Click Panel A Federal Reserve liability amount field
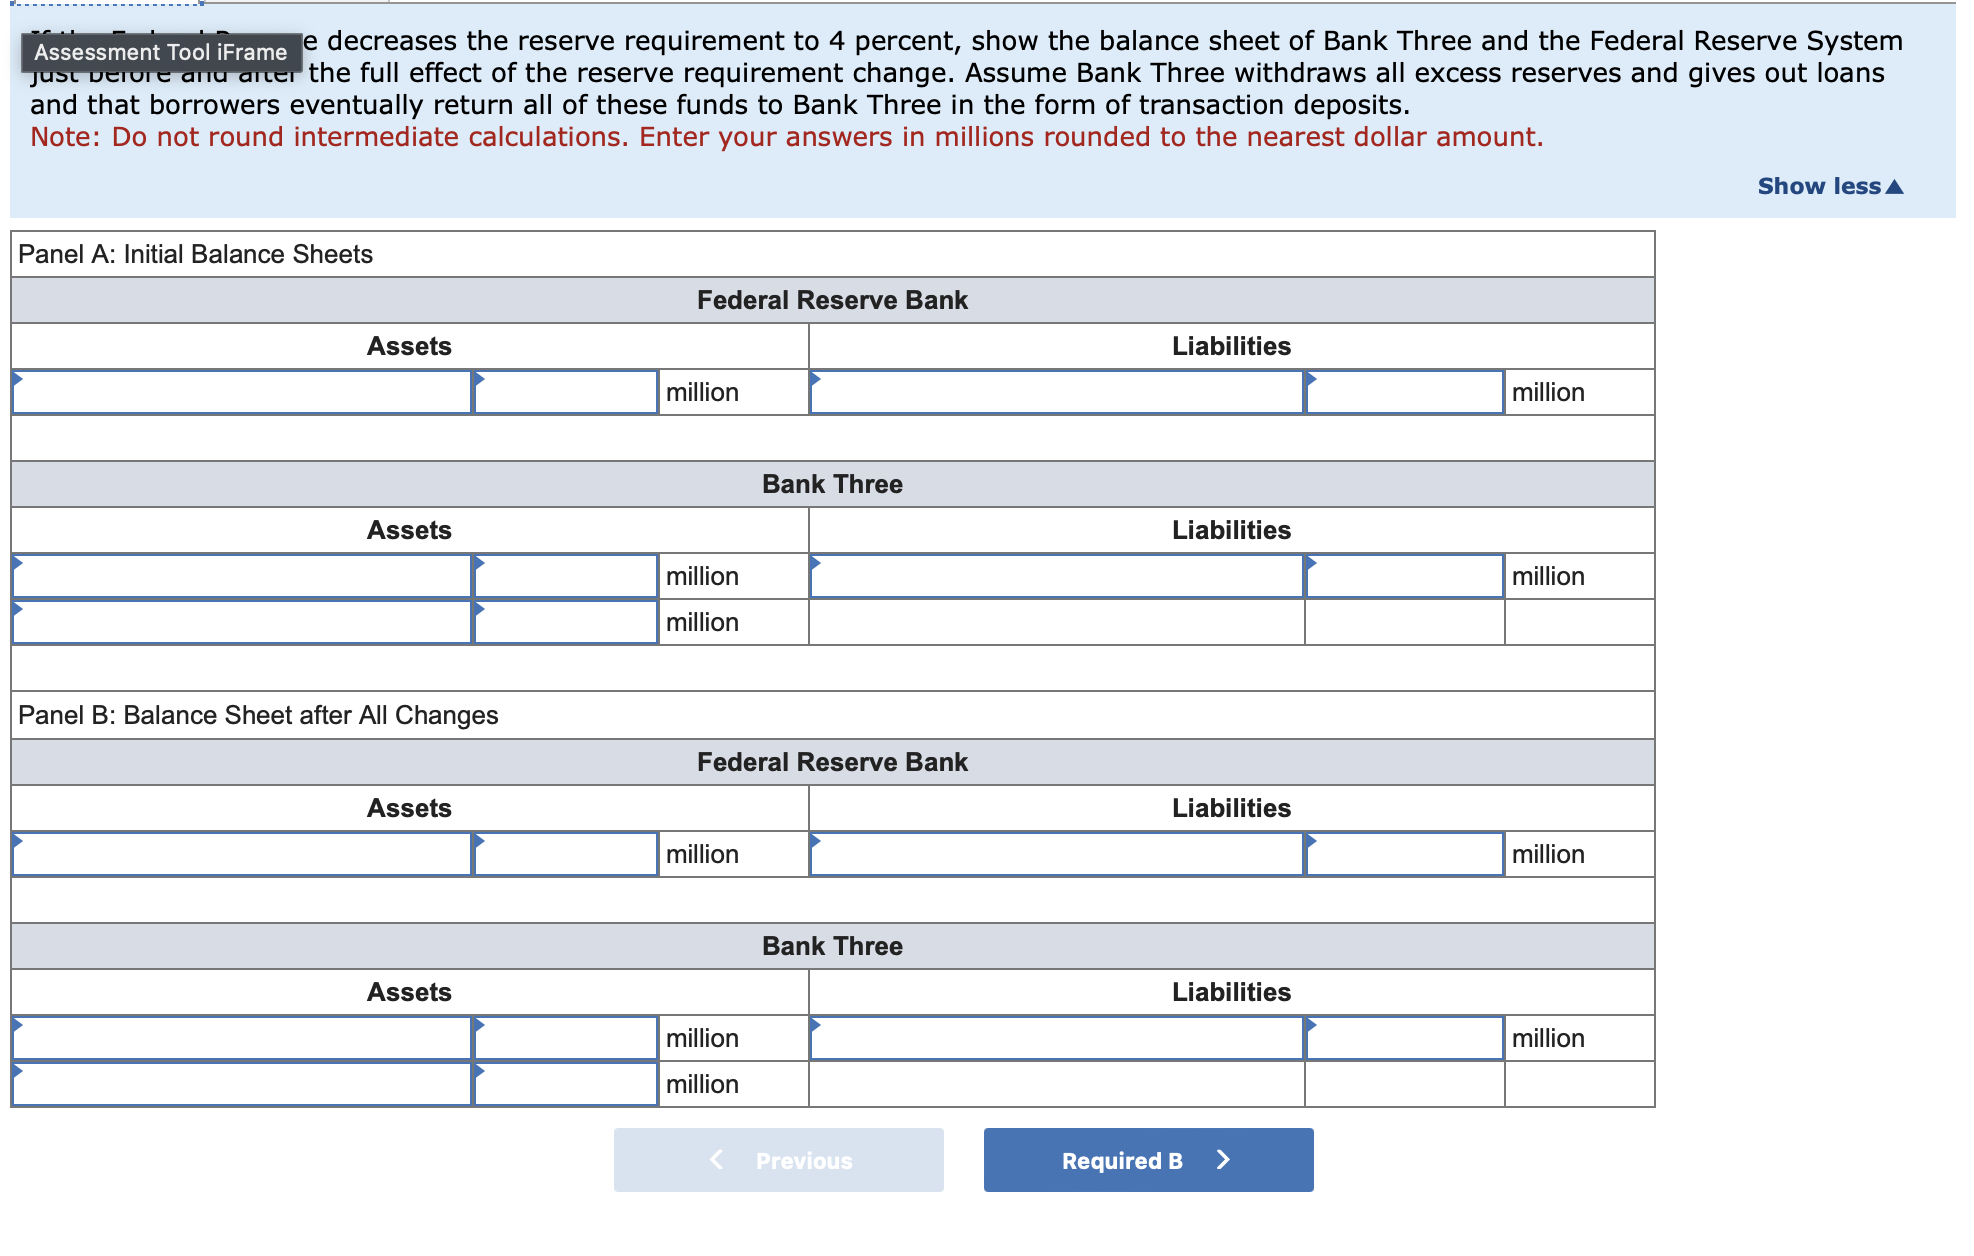Image resolution: width=1974 pixels, height=1256 pixels. [x=1404, y=392]
